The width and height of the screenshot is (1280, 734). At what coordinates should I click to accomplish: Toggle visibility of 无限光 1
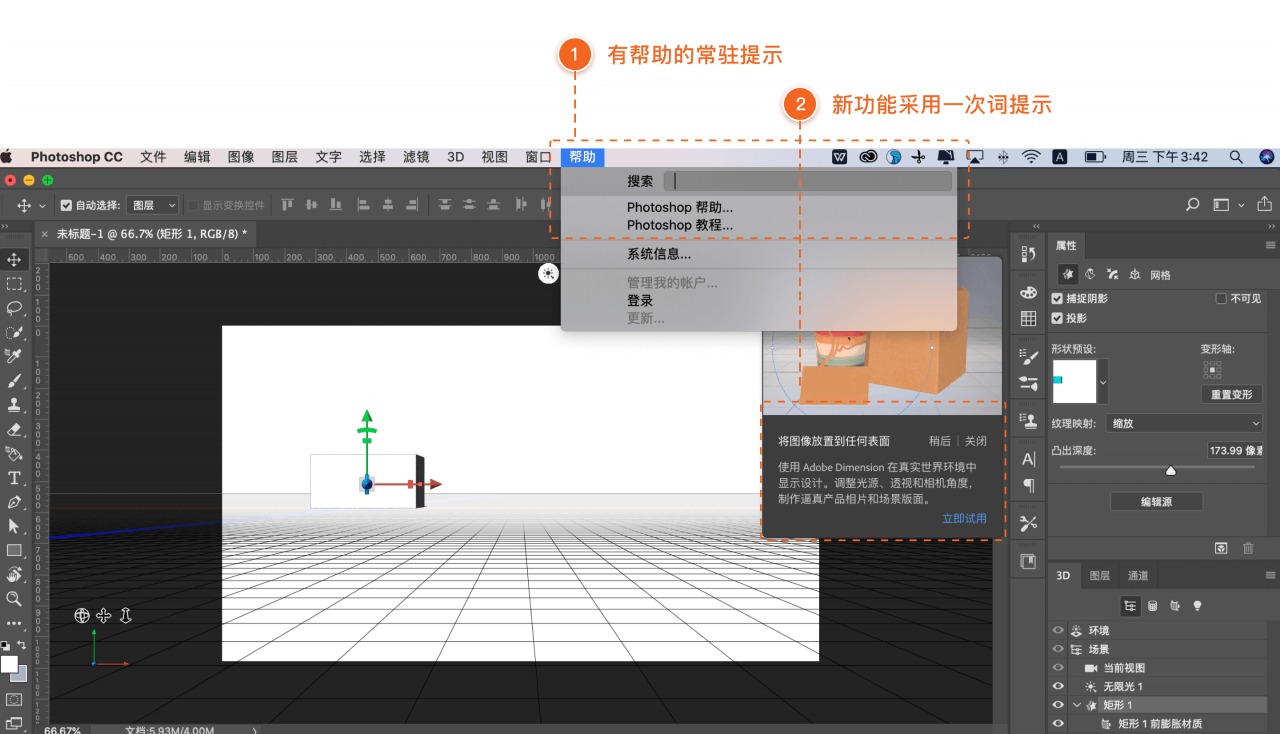tap(1058, 686)
